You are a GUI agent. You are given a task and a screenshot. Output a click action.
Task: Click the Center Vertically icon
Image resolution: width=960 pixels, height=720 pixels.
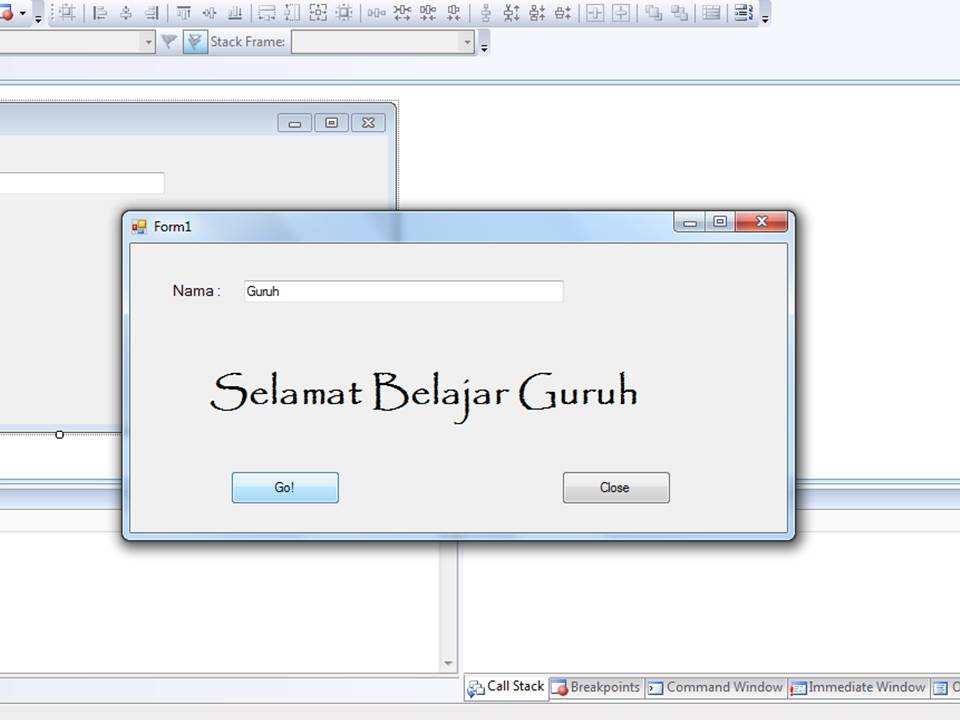[621, 12]
